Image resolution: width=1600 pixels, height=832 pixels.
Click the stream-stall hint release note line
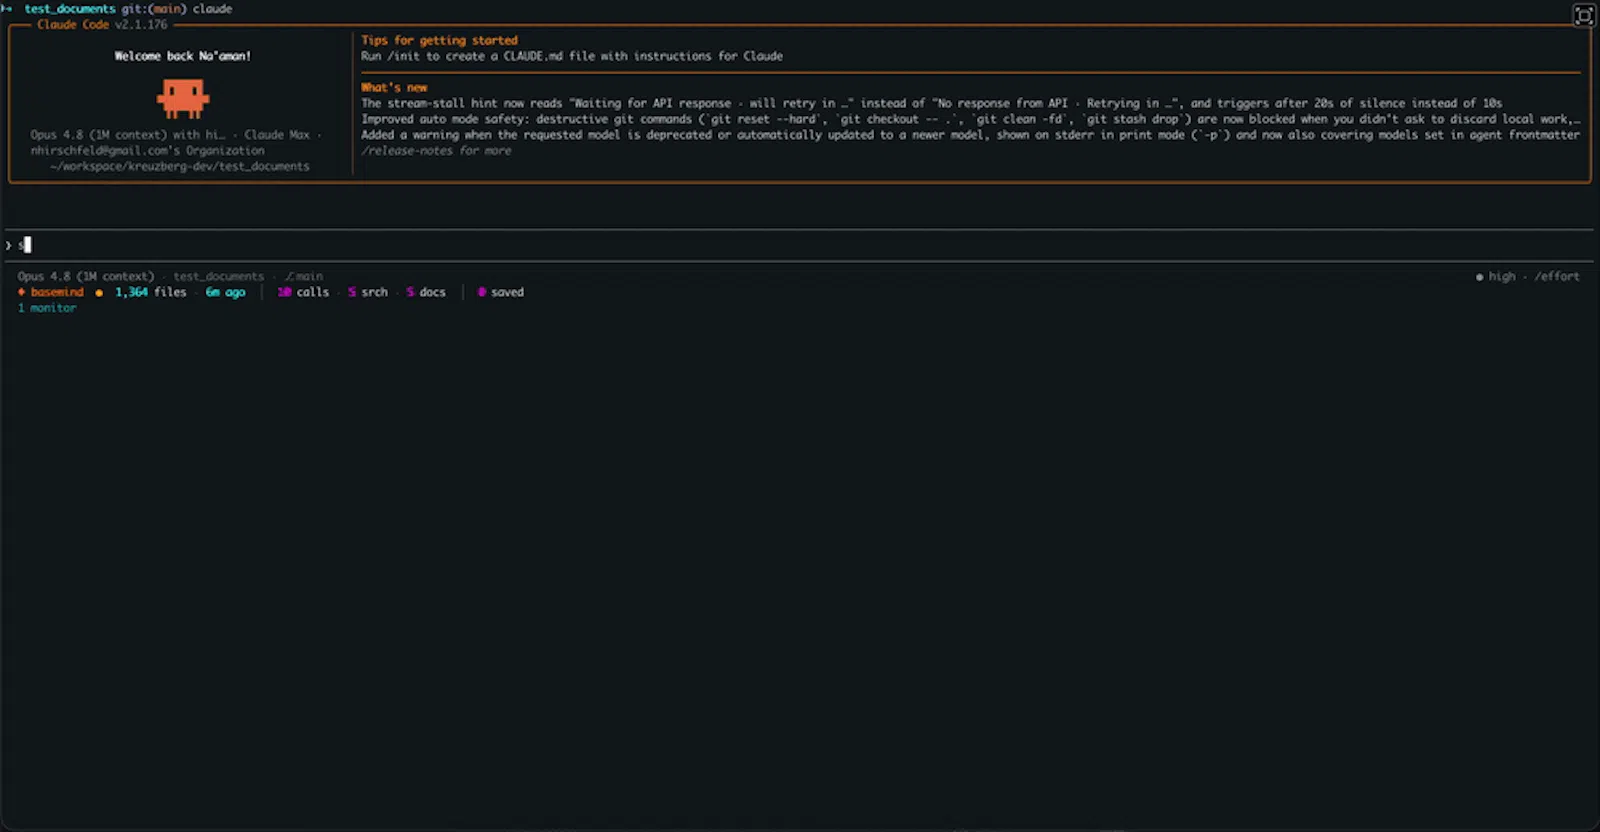pyautogui.click(x=931, y=103)
